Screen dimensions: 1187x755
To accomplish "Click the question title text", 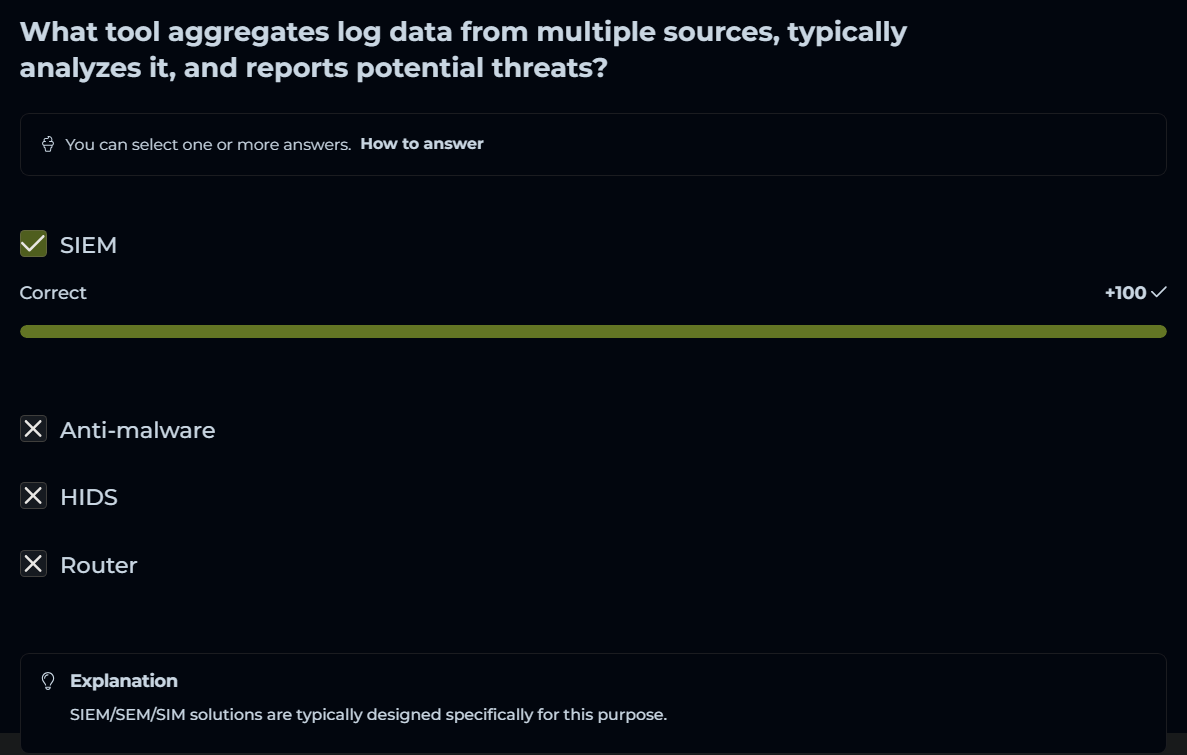I will tap(463, 50).
